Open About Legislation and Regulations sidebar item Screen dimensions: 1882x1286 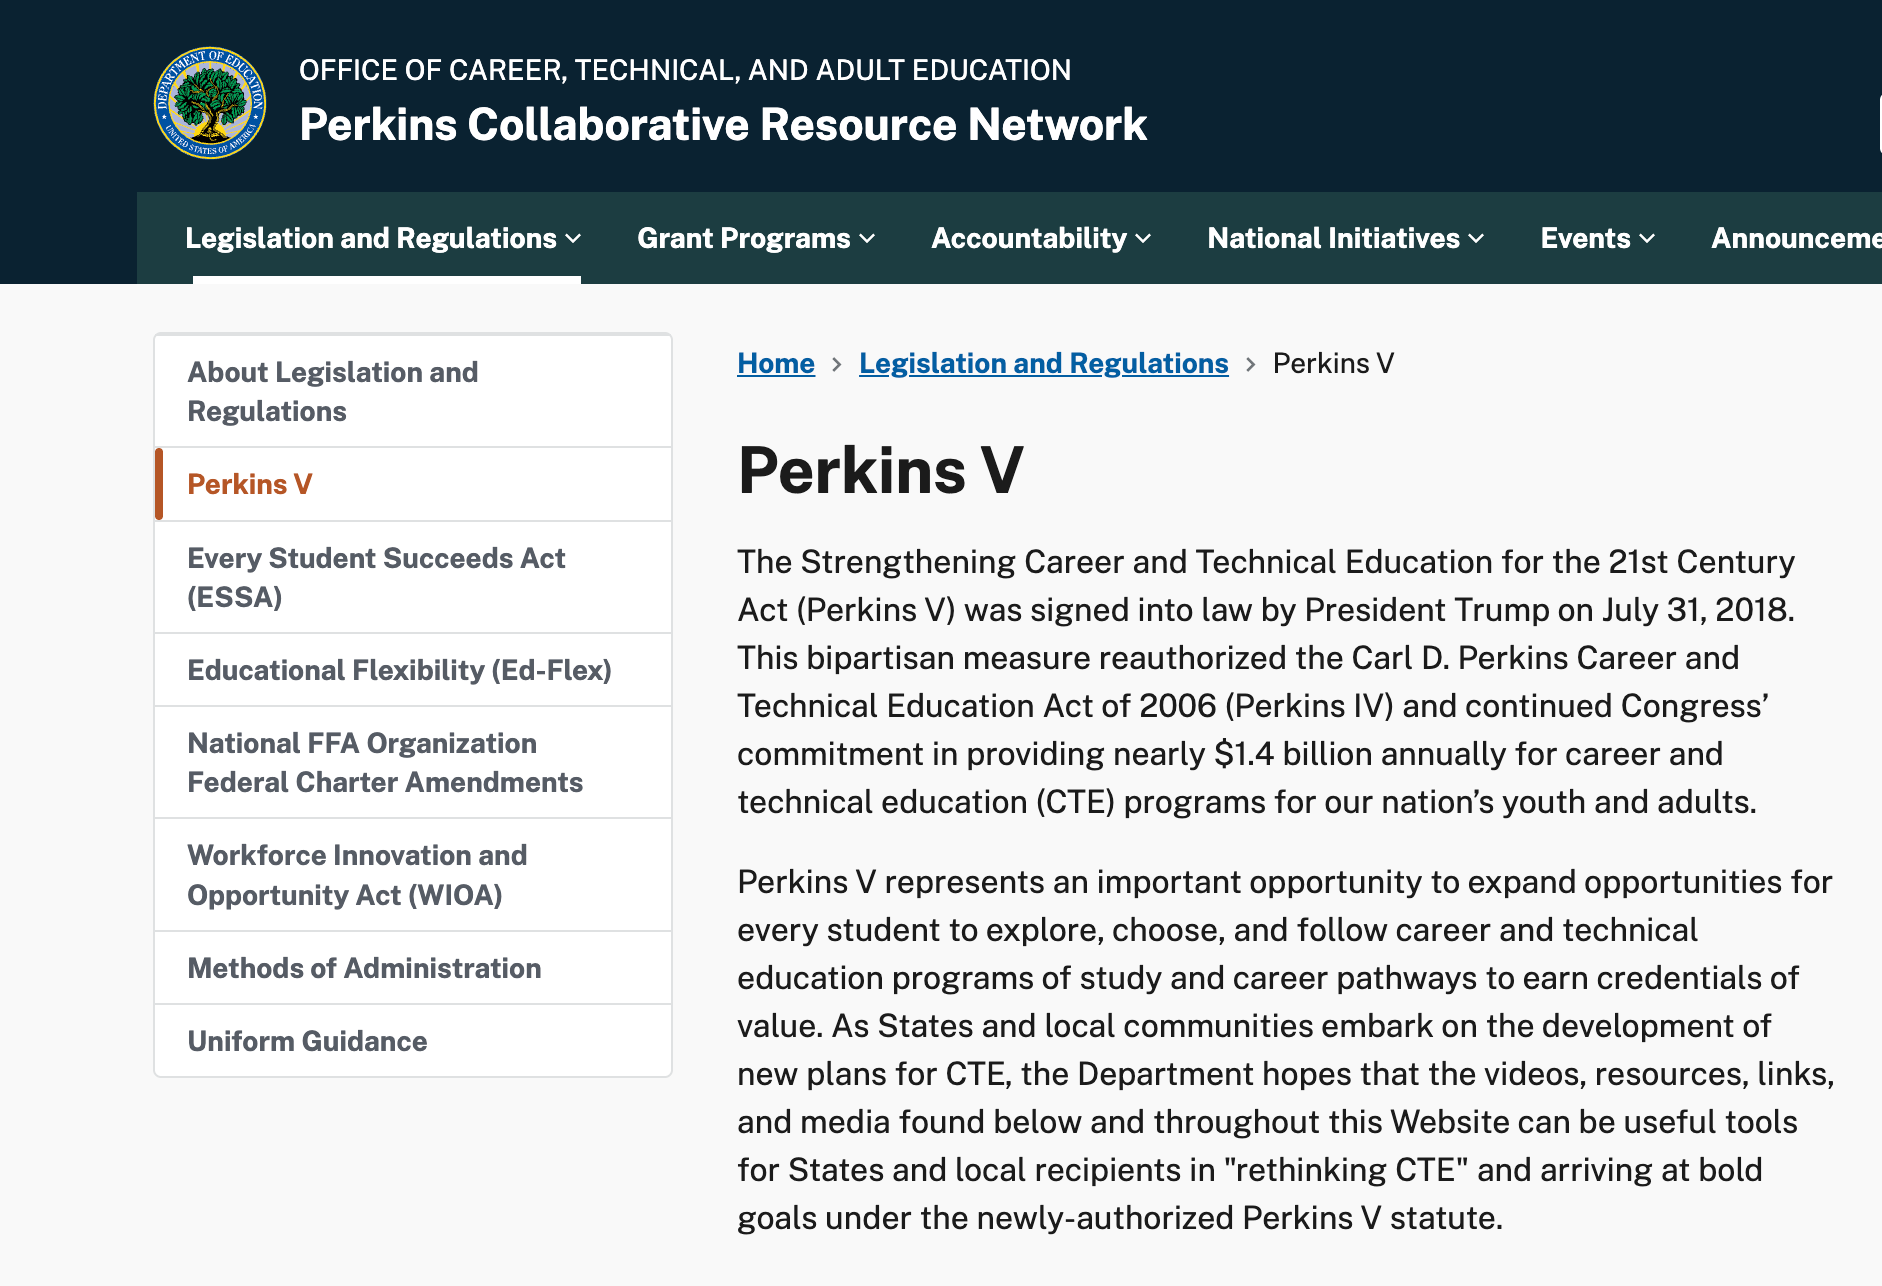[x=413, y=391]
